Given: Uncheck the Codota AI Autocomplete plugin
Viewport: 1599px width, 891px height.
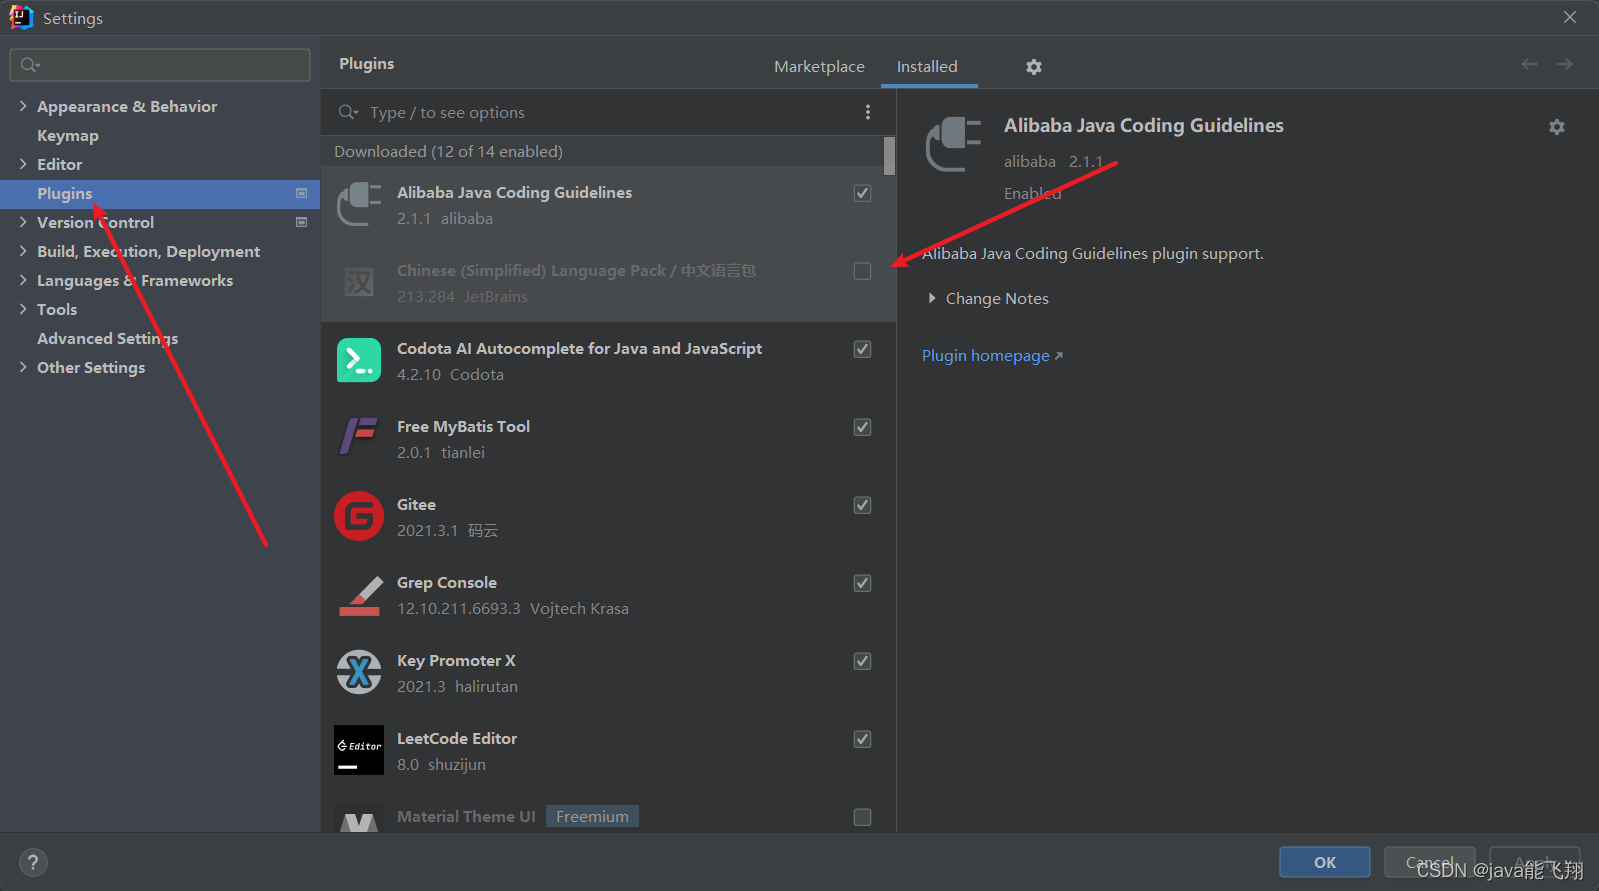Looking at the screenshot, I should point(862,349).
